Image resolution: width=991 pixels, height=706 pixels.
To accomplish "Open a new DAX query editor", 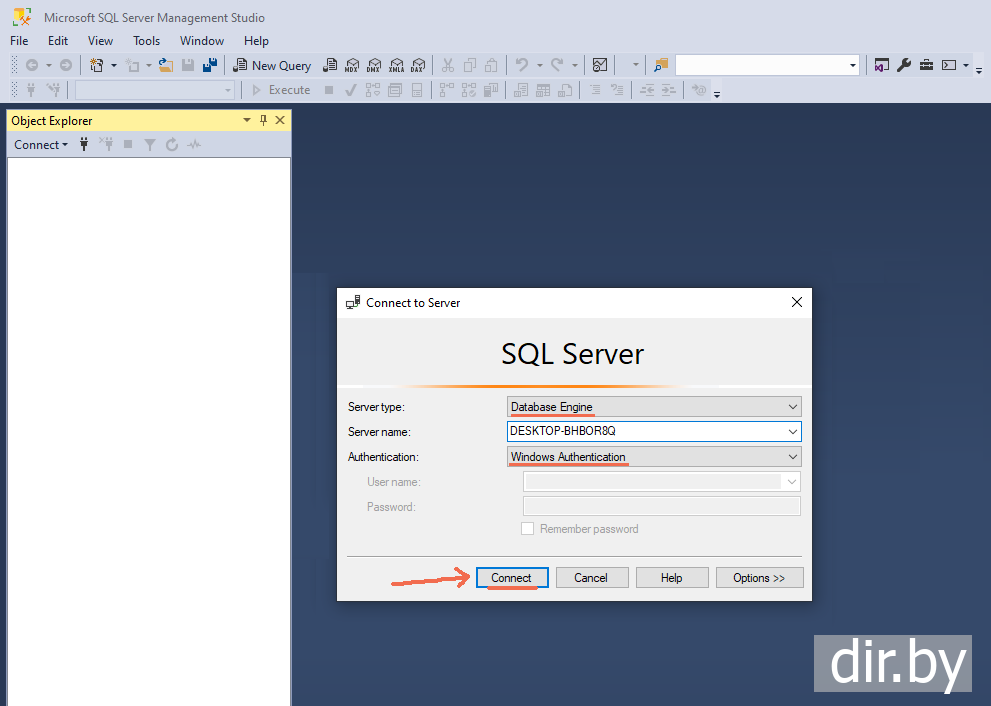I will point(418,65).
